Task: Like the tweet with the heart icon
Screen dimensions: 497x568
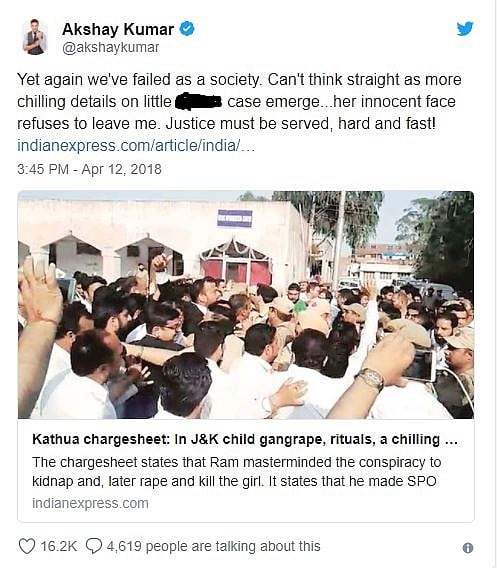Action: [x=27, y=546]
